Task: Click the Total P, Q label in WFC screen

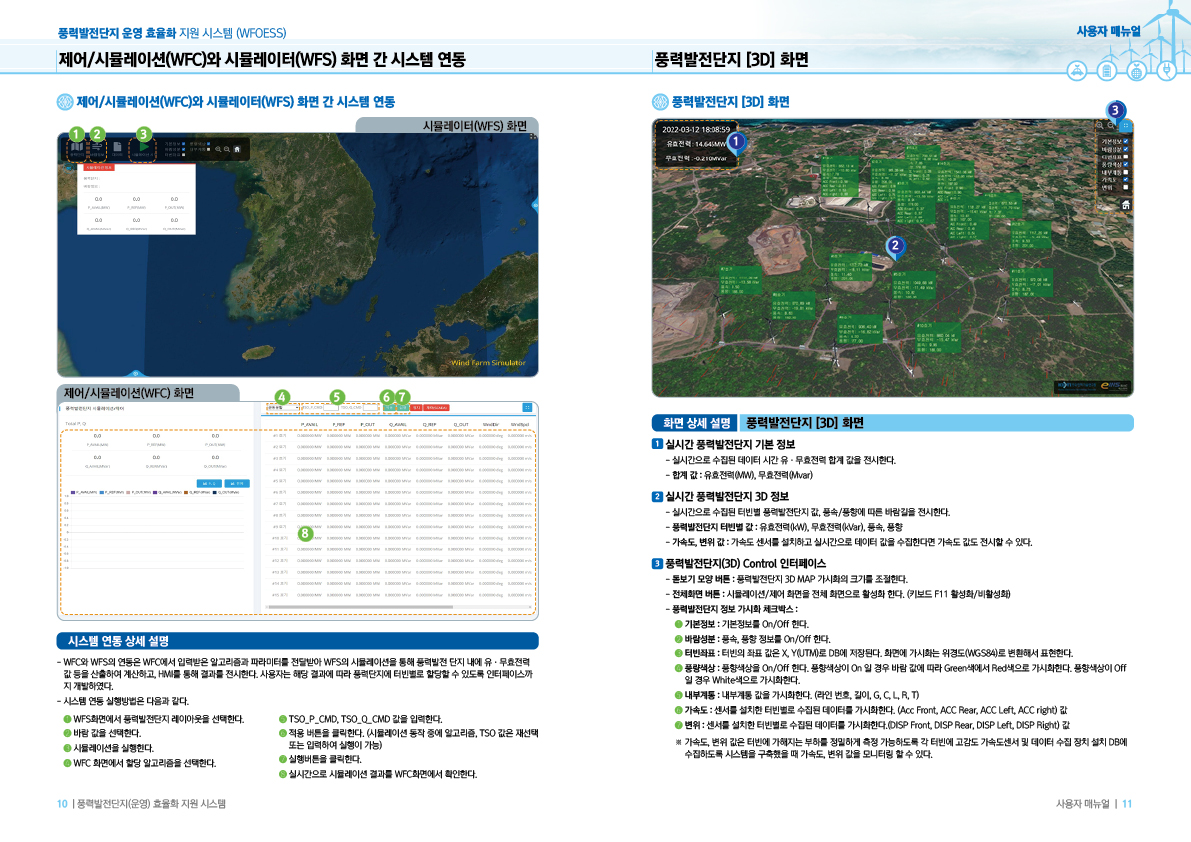Action: [76, 424]
